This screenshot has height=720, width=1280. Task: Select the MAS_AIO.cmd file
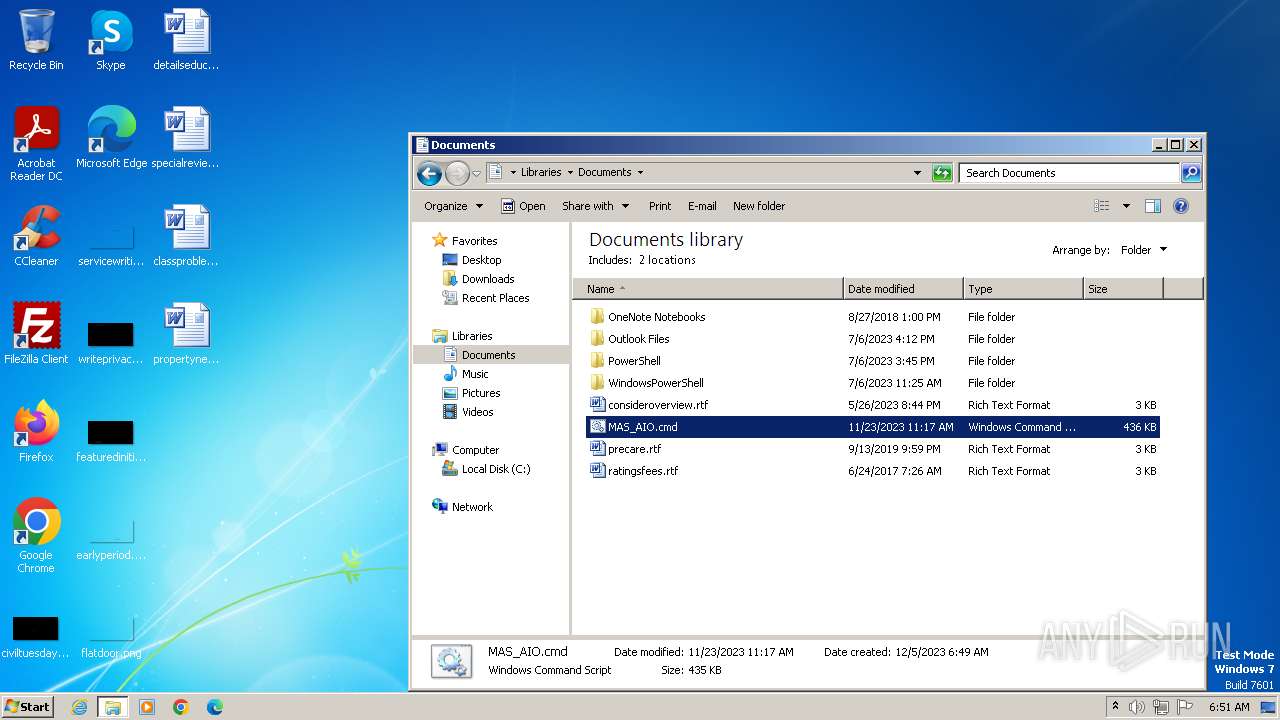click(872, 427)
